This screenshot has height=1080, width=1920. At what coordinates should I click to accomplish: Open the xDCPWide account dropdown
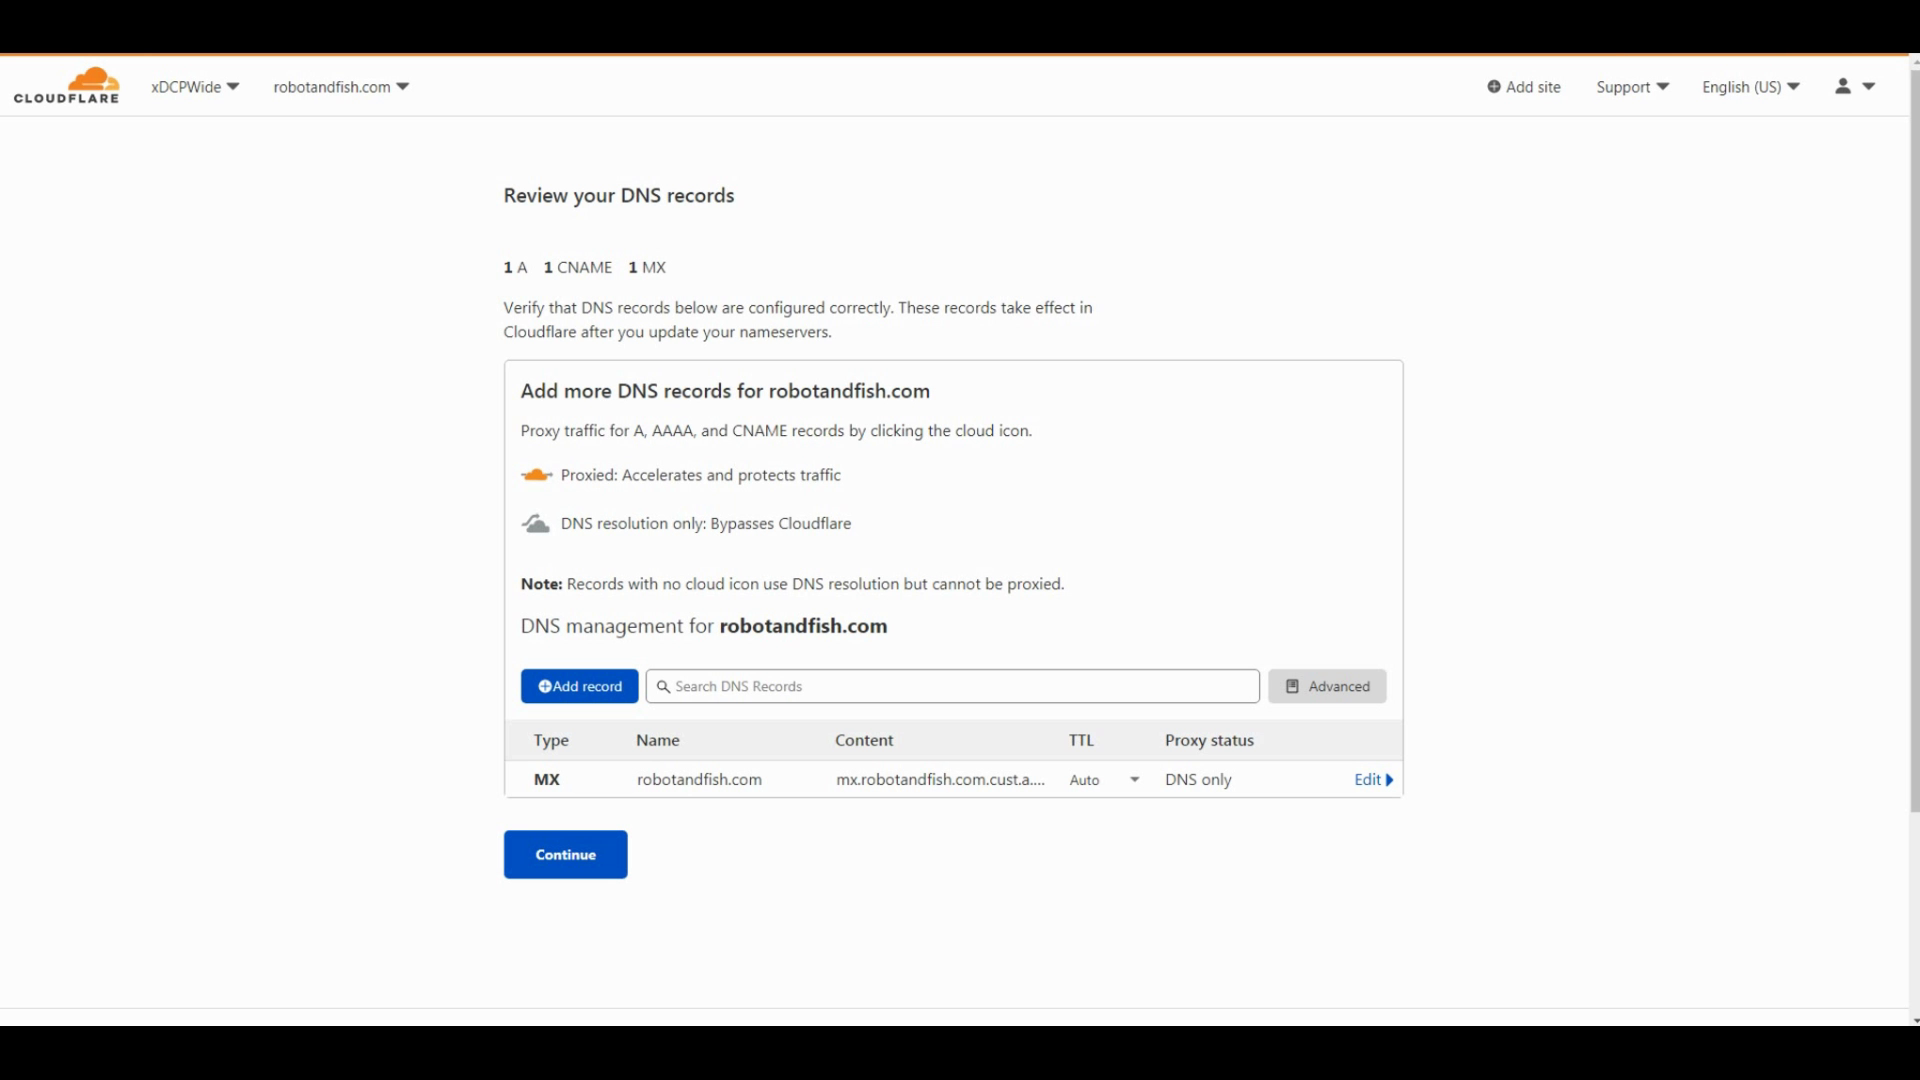coord(195,87)
